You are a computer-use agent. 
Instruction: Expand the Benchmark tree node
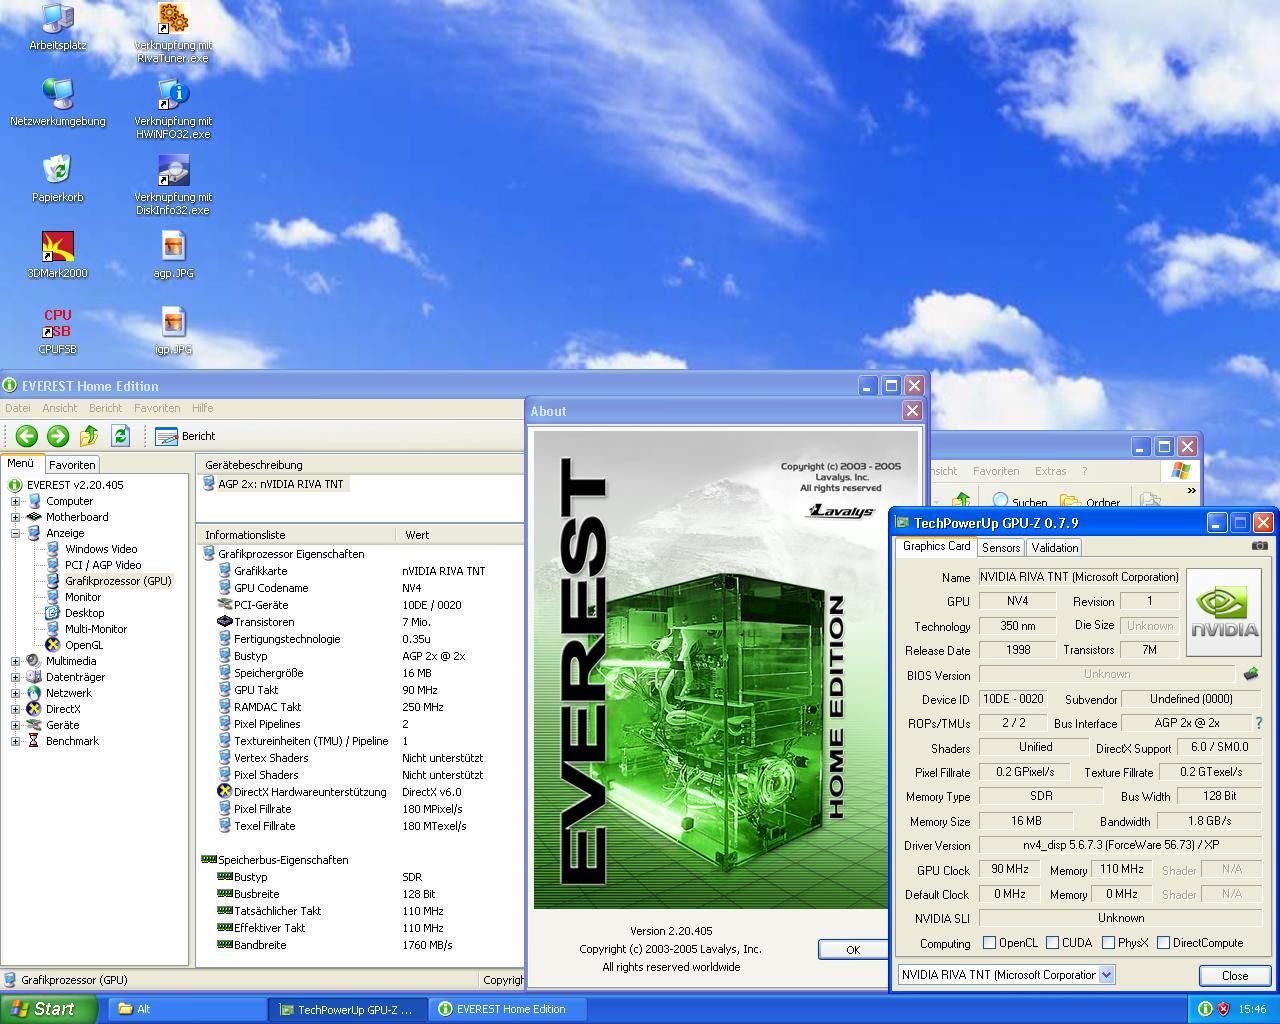coord(16,741)
